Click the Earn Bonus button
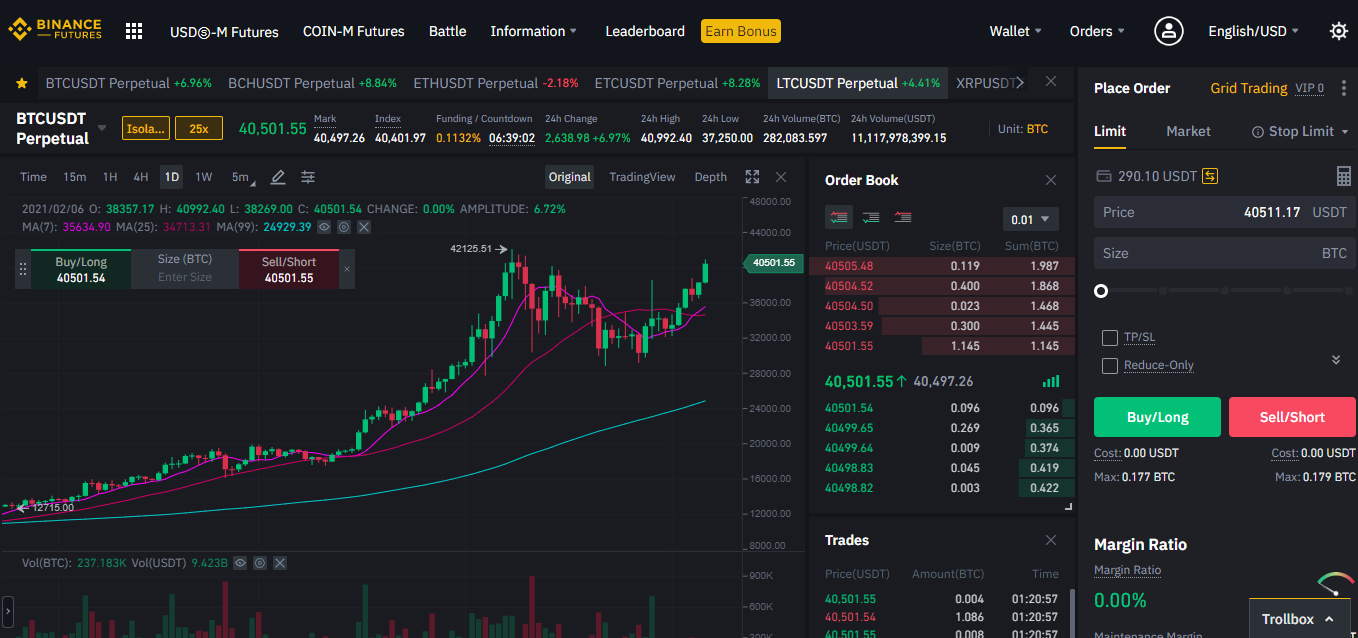The image size is (1358, 638). point(740,31)
